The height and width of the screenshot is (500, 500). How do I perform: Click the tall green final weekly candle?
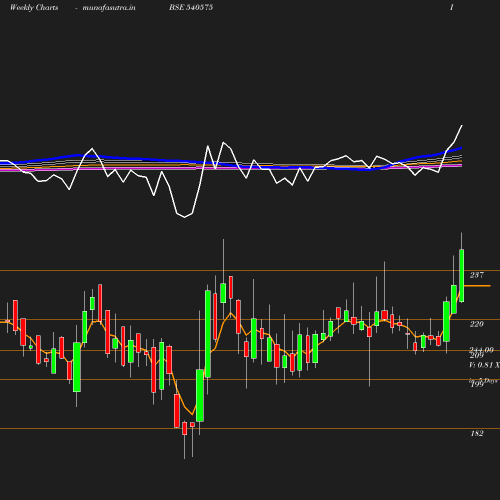point(462,275)
